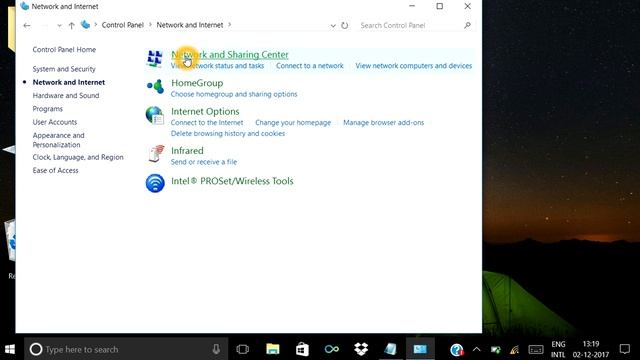Click the clock showing 13:19
Image resolution: width=640 pixels, height=360 pixels.
[x=591, y=344]
